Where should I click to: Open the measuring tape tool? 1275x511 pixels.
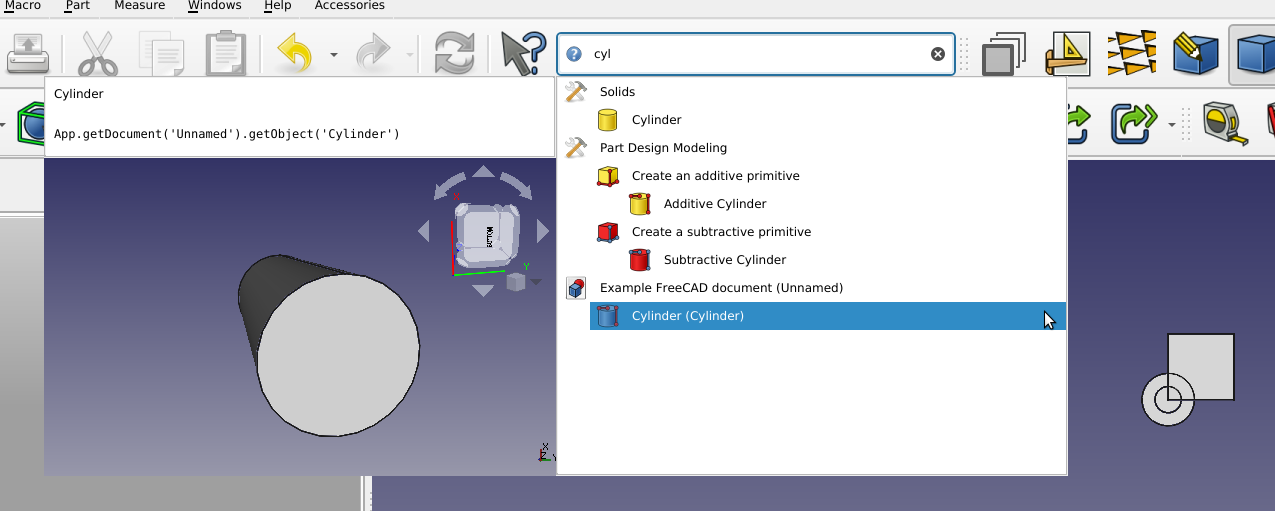pos(1225,124)
